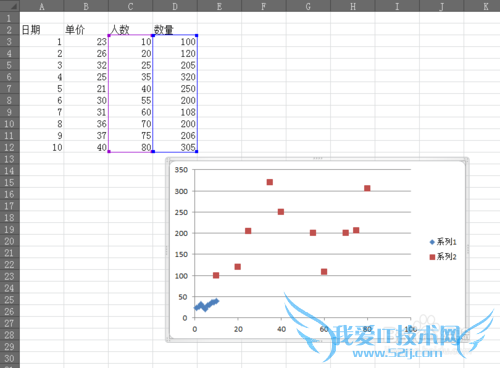
Task: Select 人数 cell with value 80
Action: 130,147
